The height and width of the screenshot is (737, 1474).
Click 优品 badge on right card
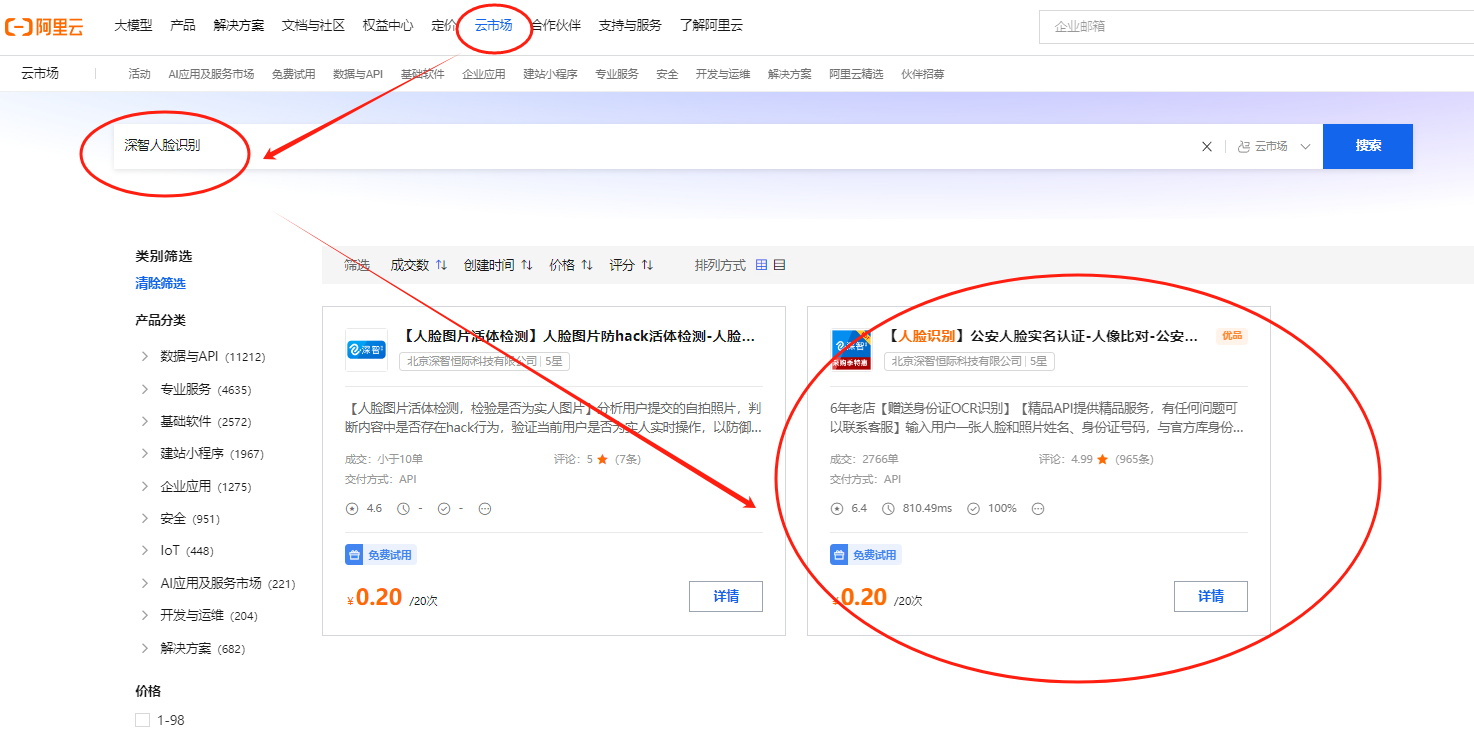[1232, 336]
